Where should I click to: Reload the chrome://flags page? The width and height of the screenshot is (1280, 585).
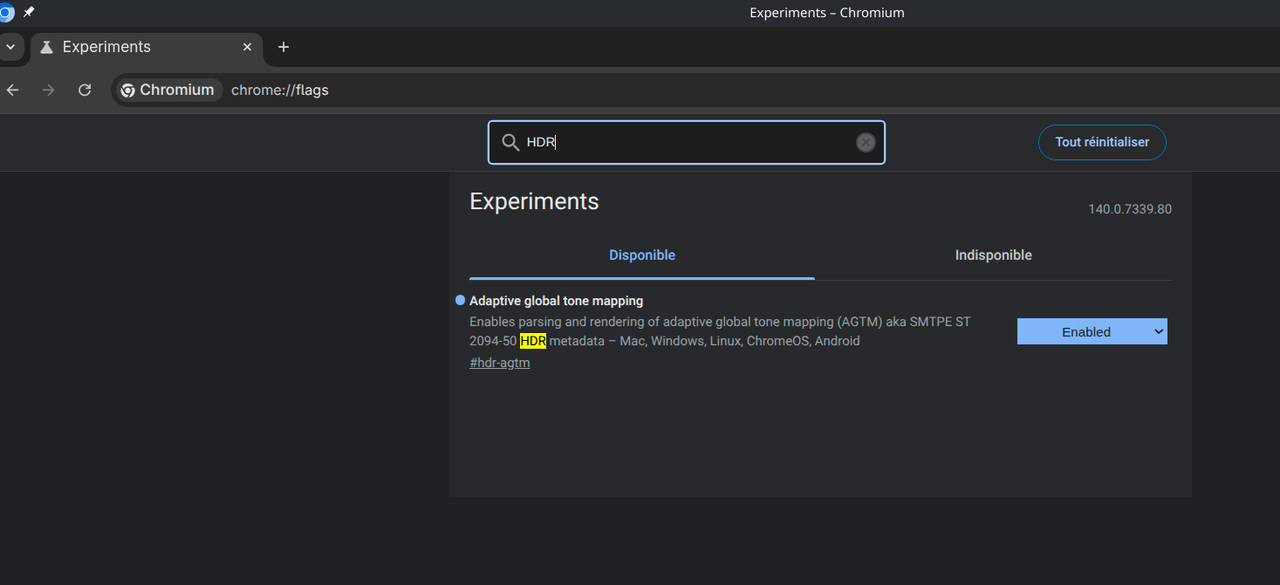click(x=85, y=90)
